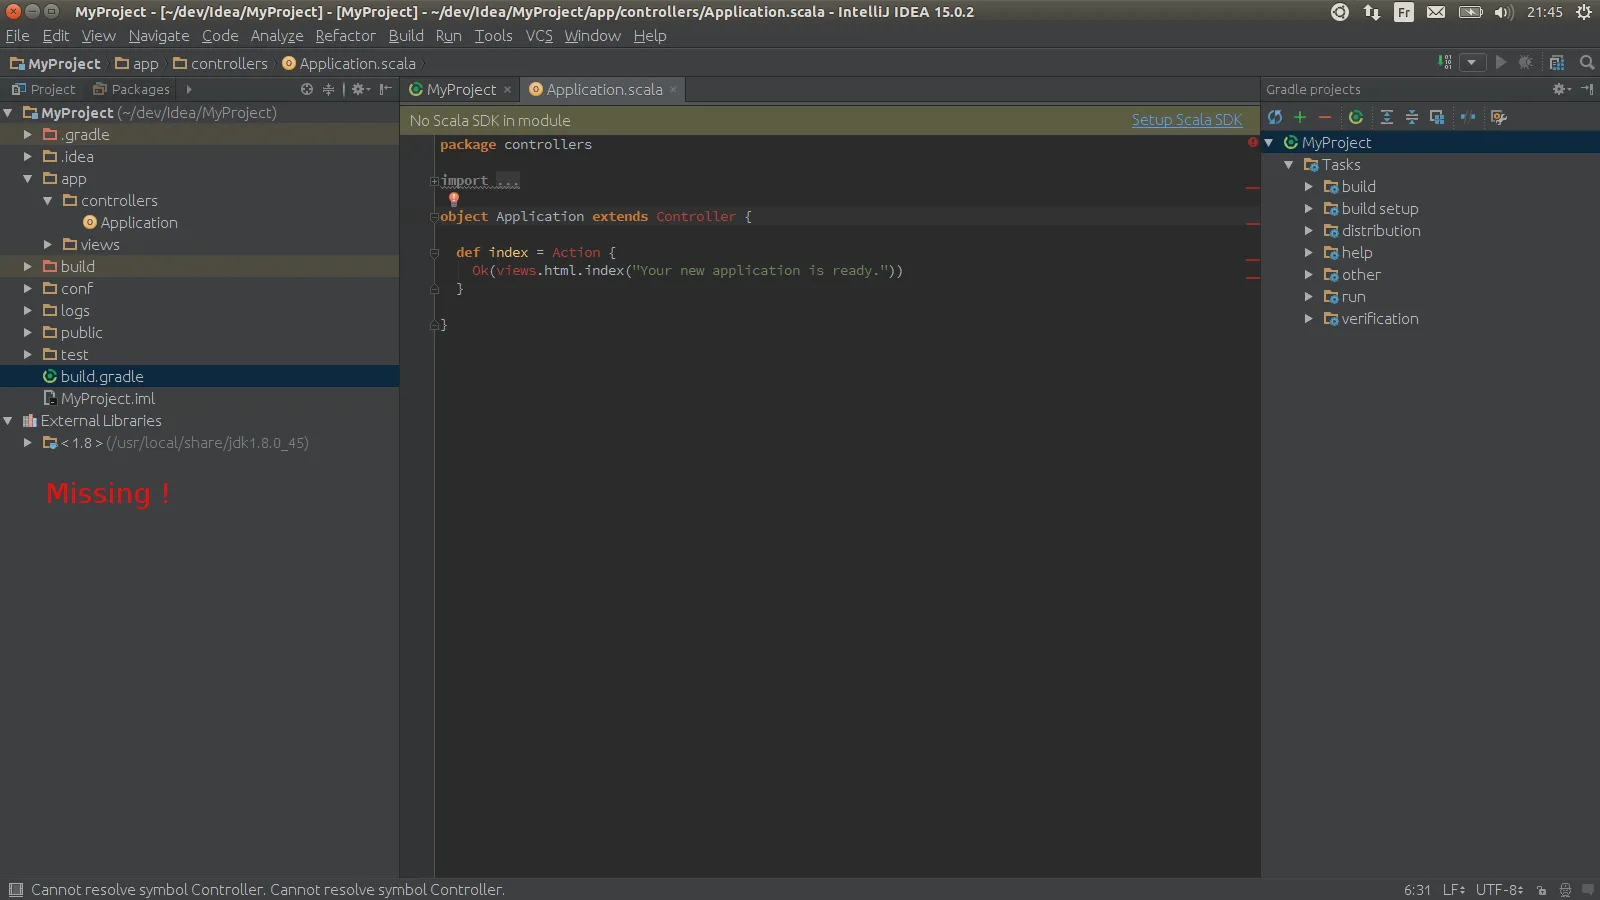Toggle show modules dependencies in Gradle
1600x900 pixels.
tap(1437, 117)
